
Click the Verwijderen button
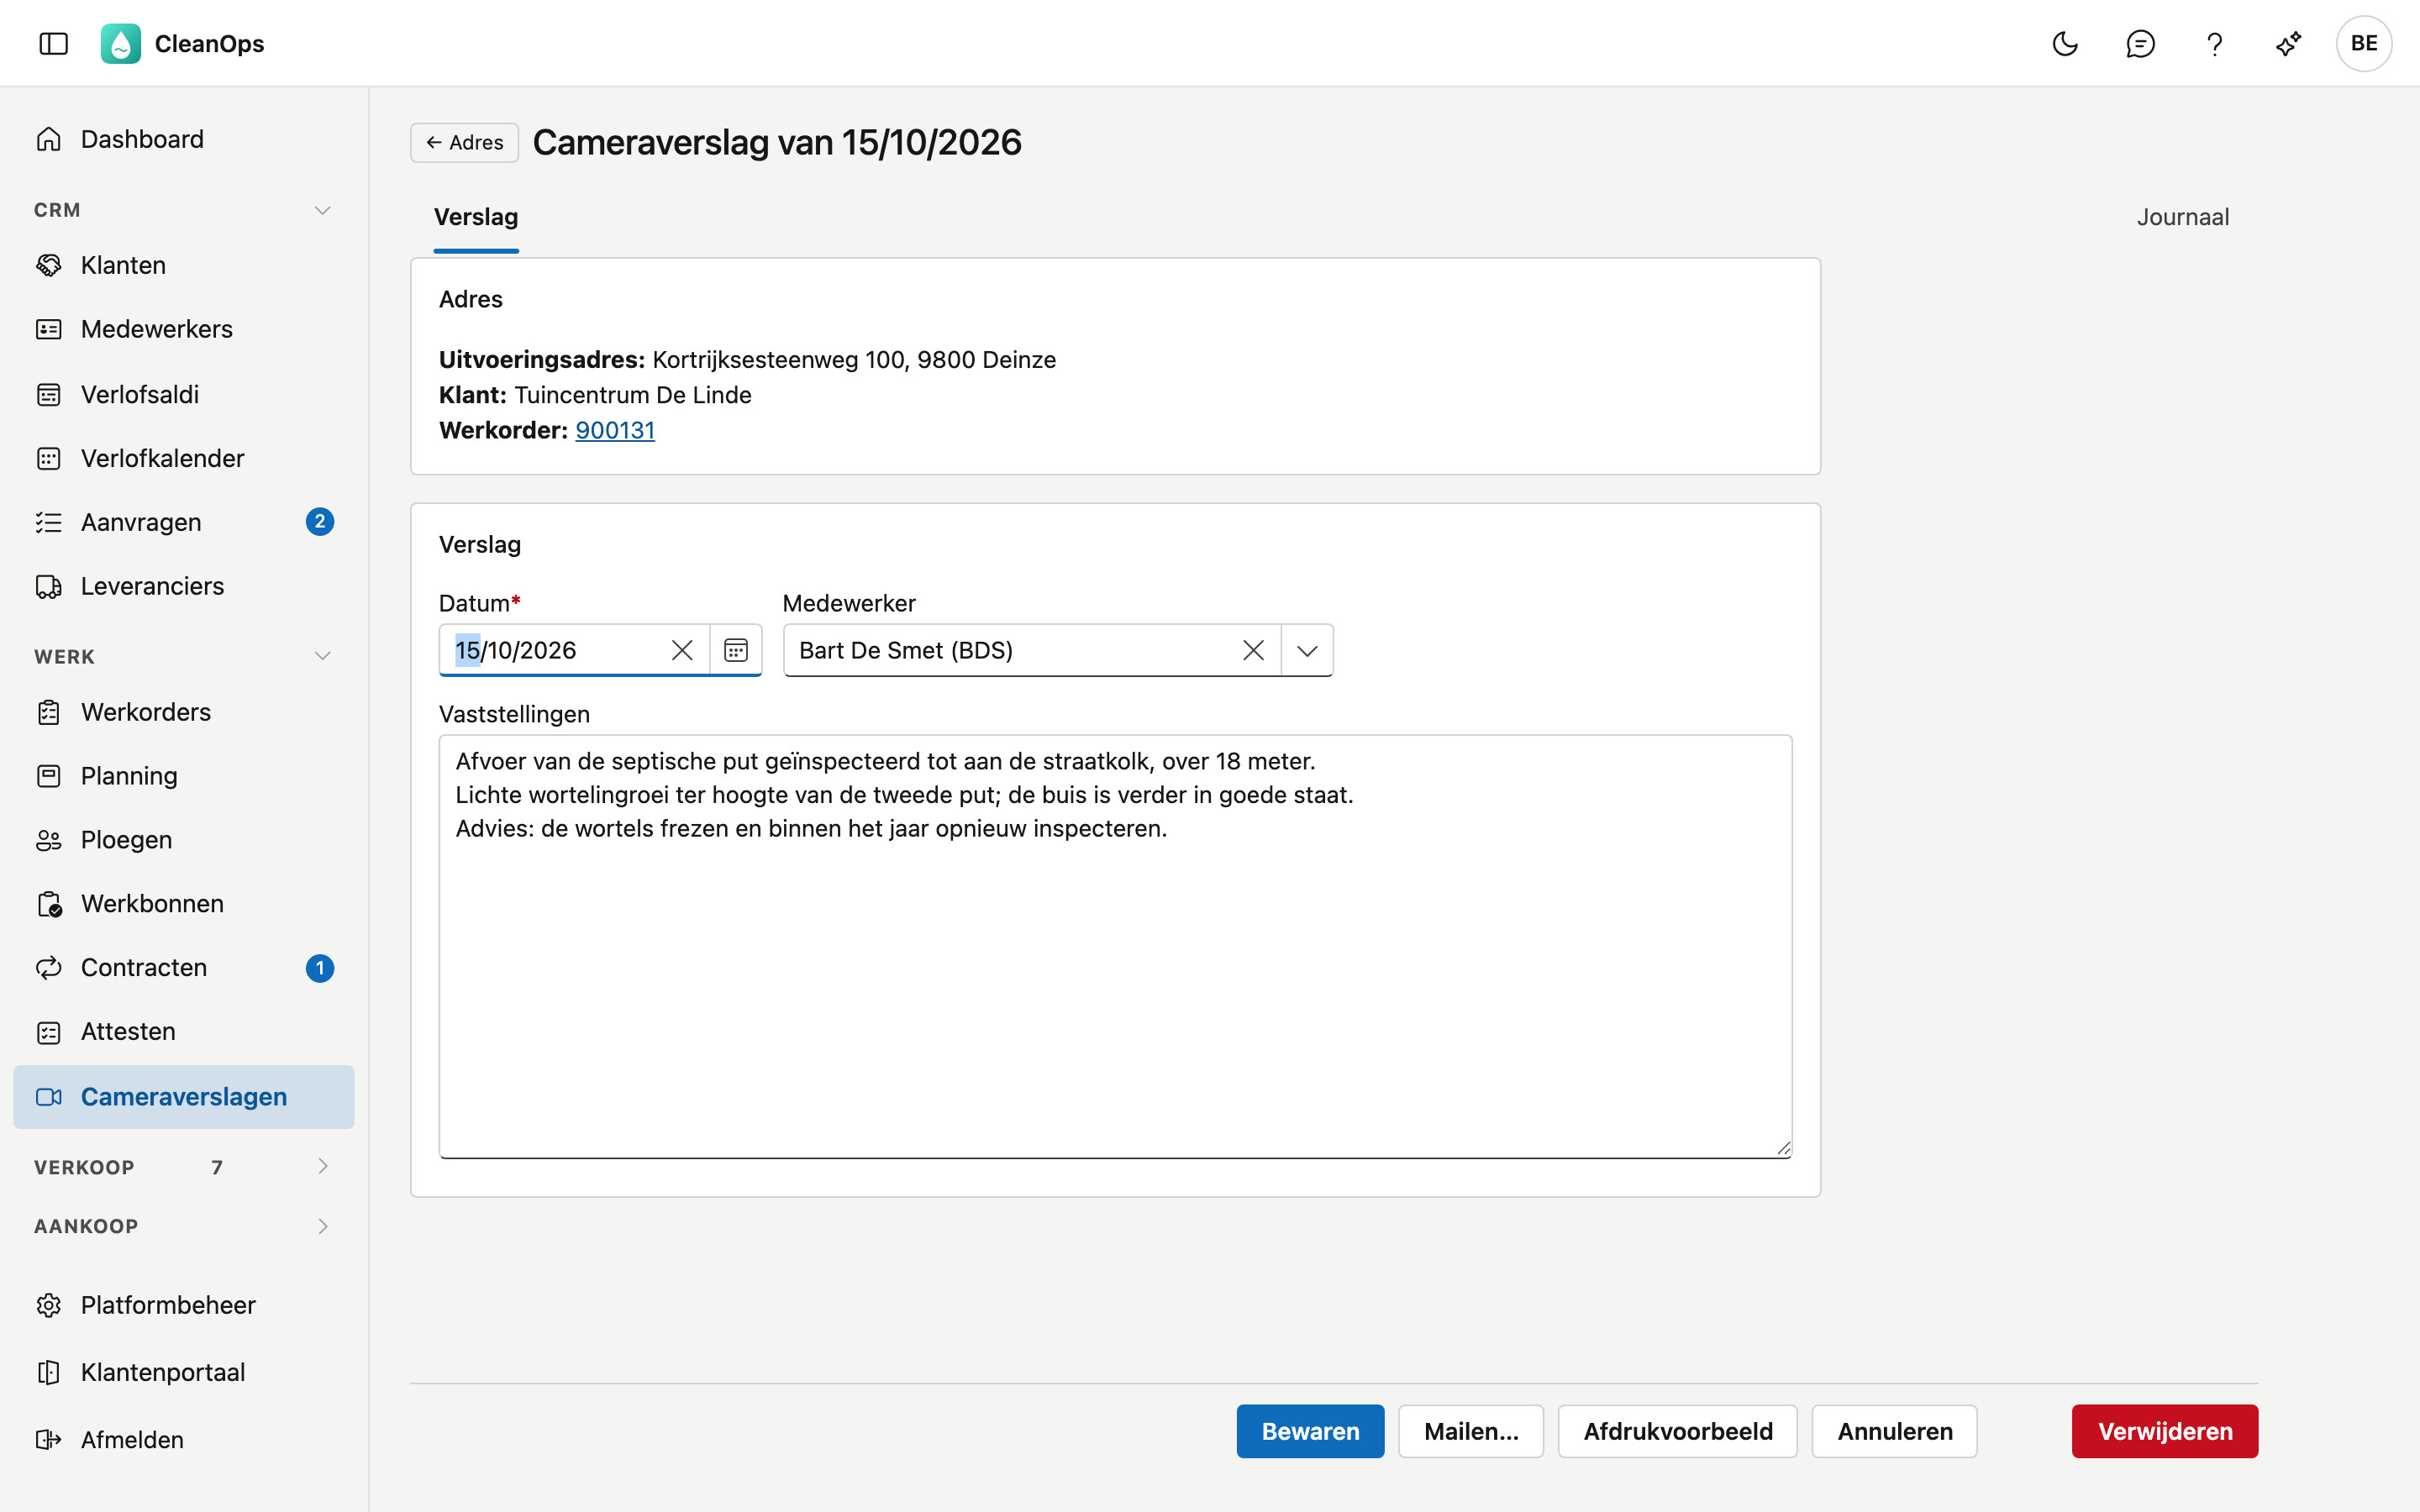tap(2164, 1431)
